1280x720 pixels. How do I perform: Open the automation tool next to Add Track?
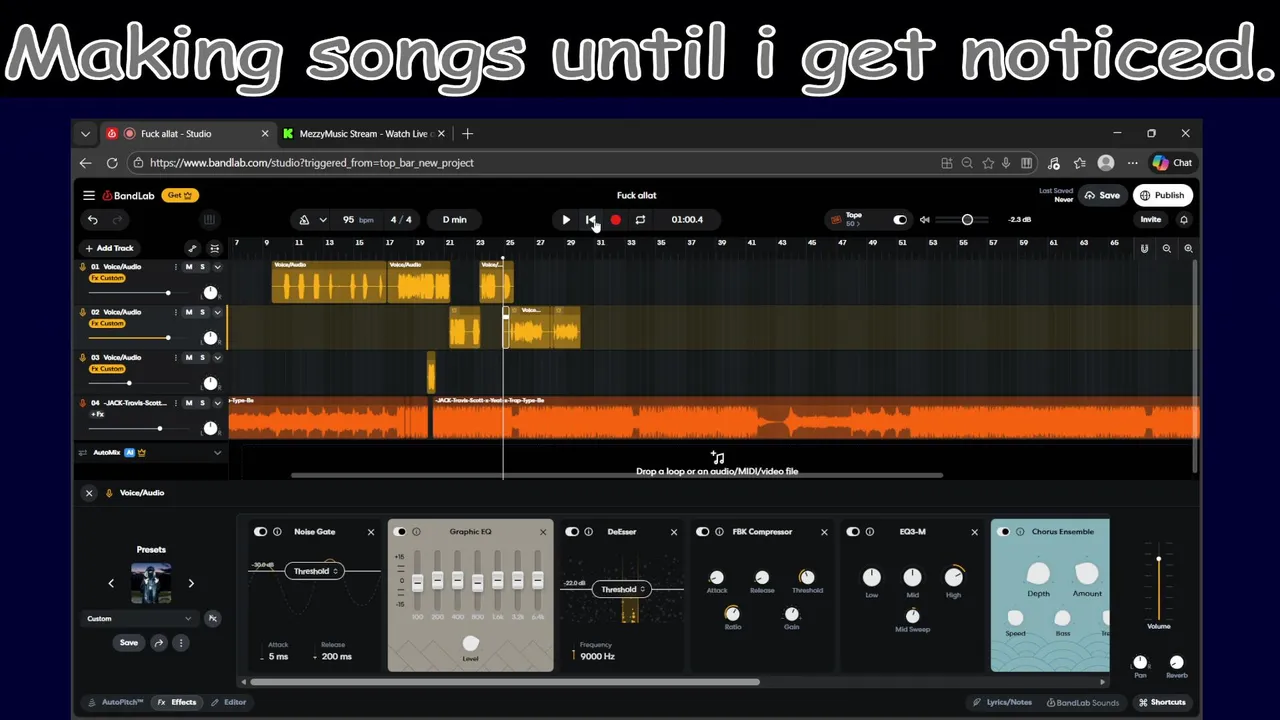(x=192, y=248)
